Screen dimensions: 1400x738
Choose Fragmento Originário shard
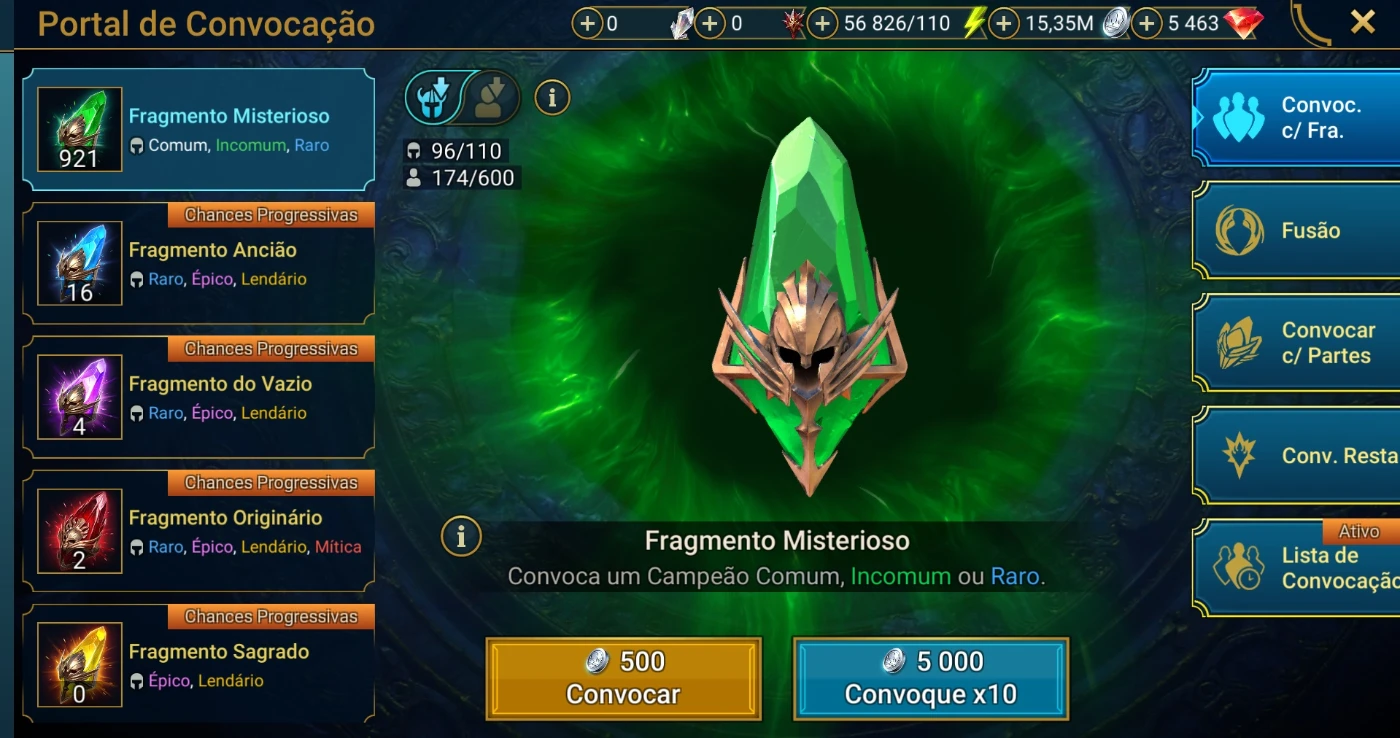199,531
